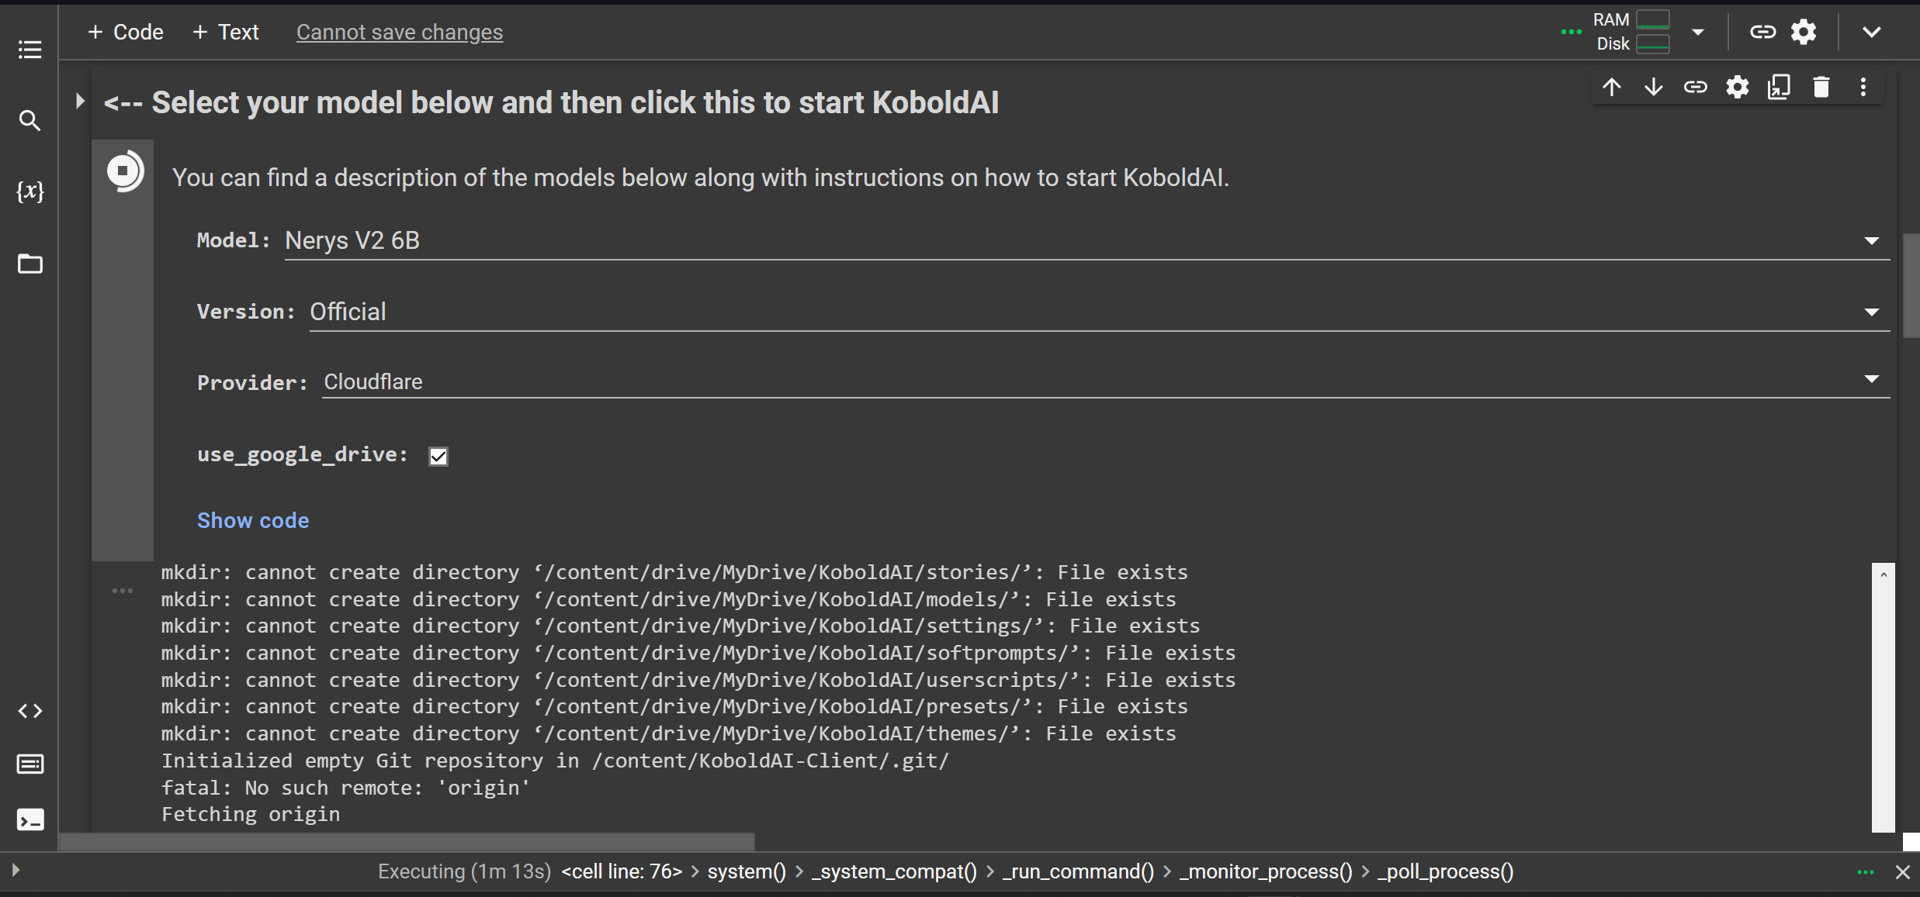Image resolution: width=1920 pixels, height=897 pixels.
Task: Open the code snippets panel
Action: (x=30, y=711)
